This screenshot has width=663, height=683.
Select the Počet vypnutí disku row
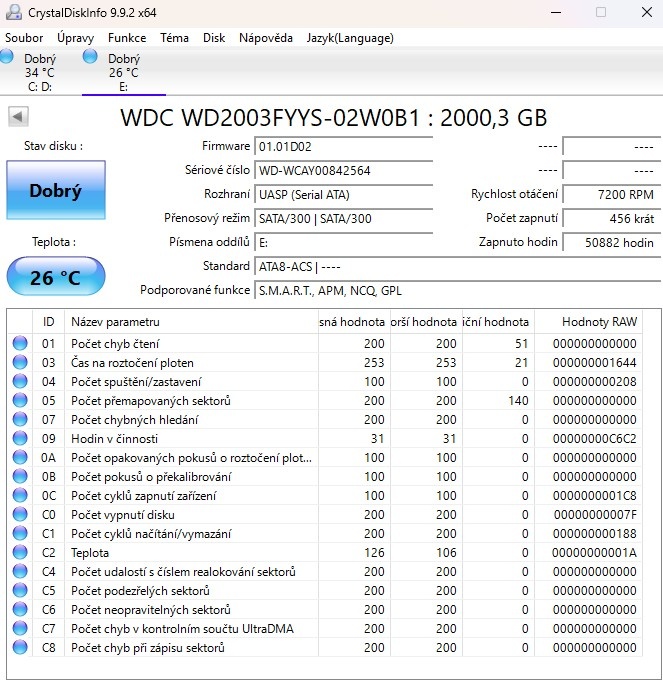point(325,514)
